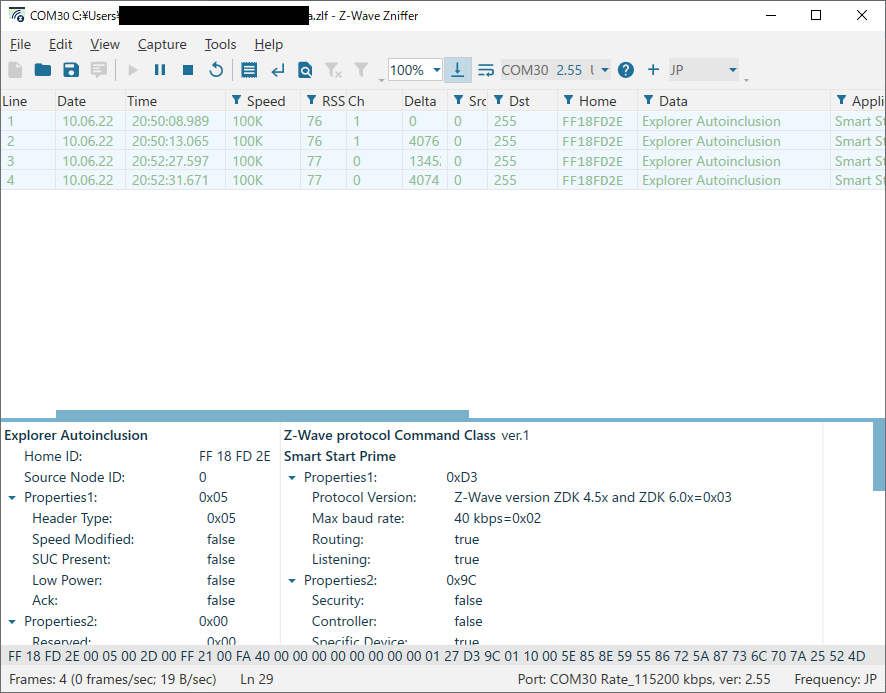Click the Src column filter icon

458,100
